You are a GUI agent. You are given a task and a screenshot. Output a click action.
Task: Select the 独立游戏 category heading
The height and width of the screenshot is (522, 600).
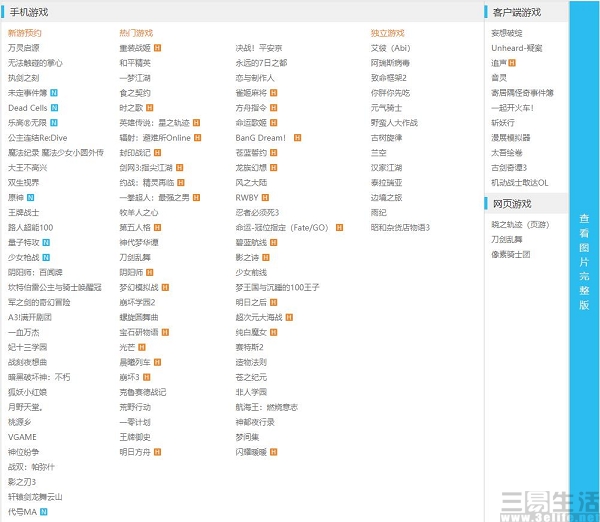coord(387,33)
